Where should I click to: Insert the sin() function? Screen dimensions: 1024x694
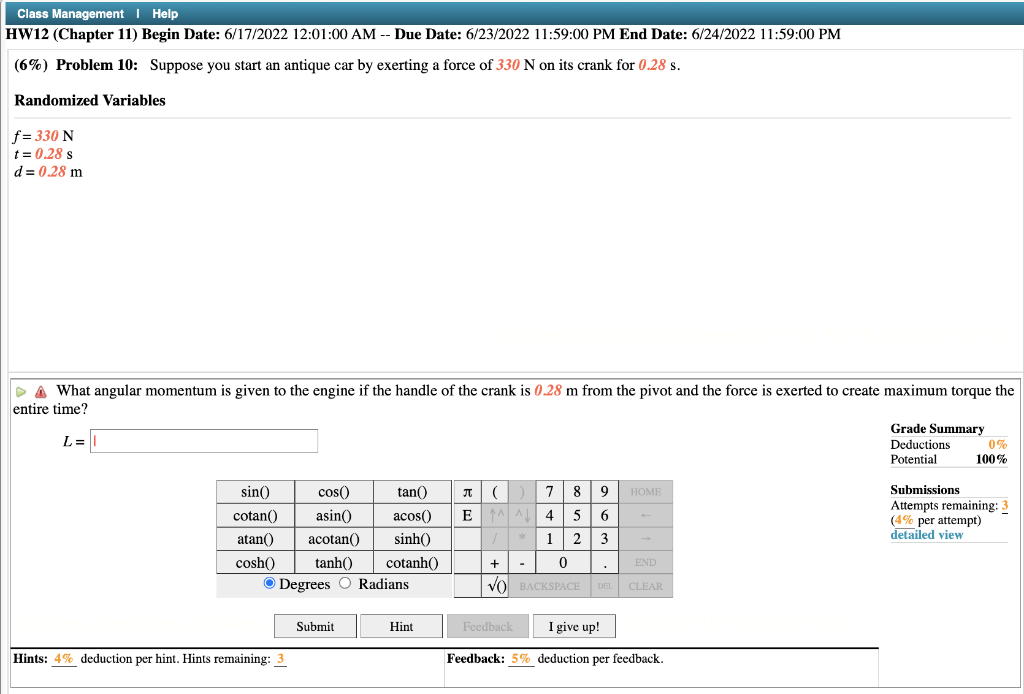255,491
